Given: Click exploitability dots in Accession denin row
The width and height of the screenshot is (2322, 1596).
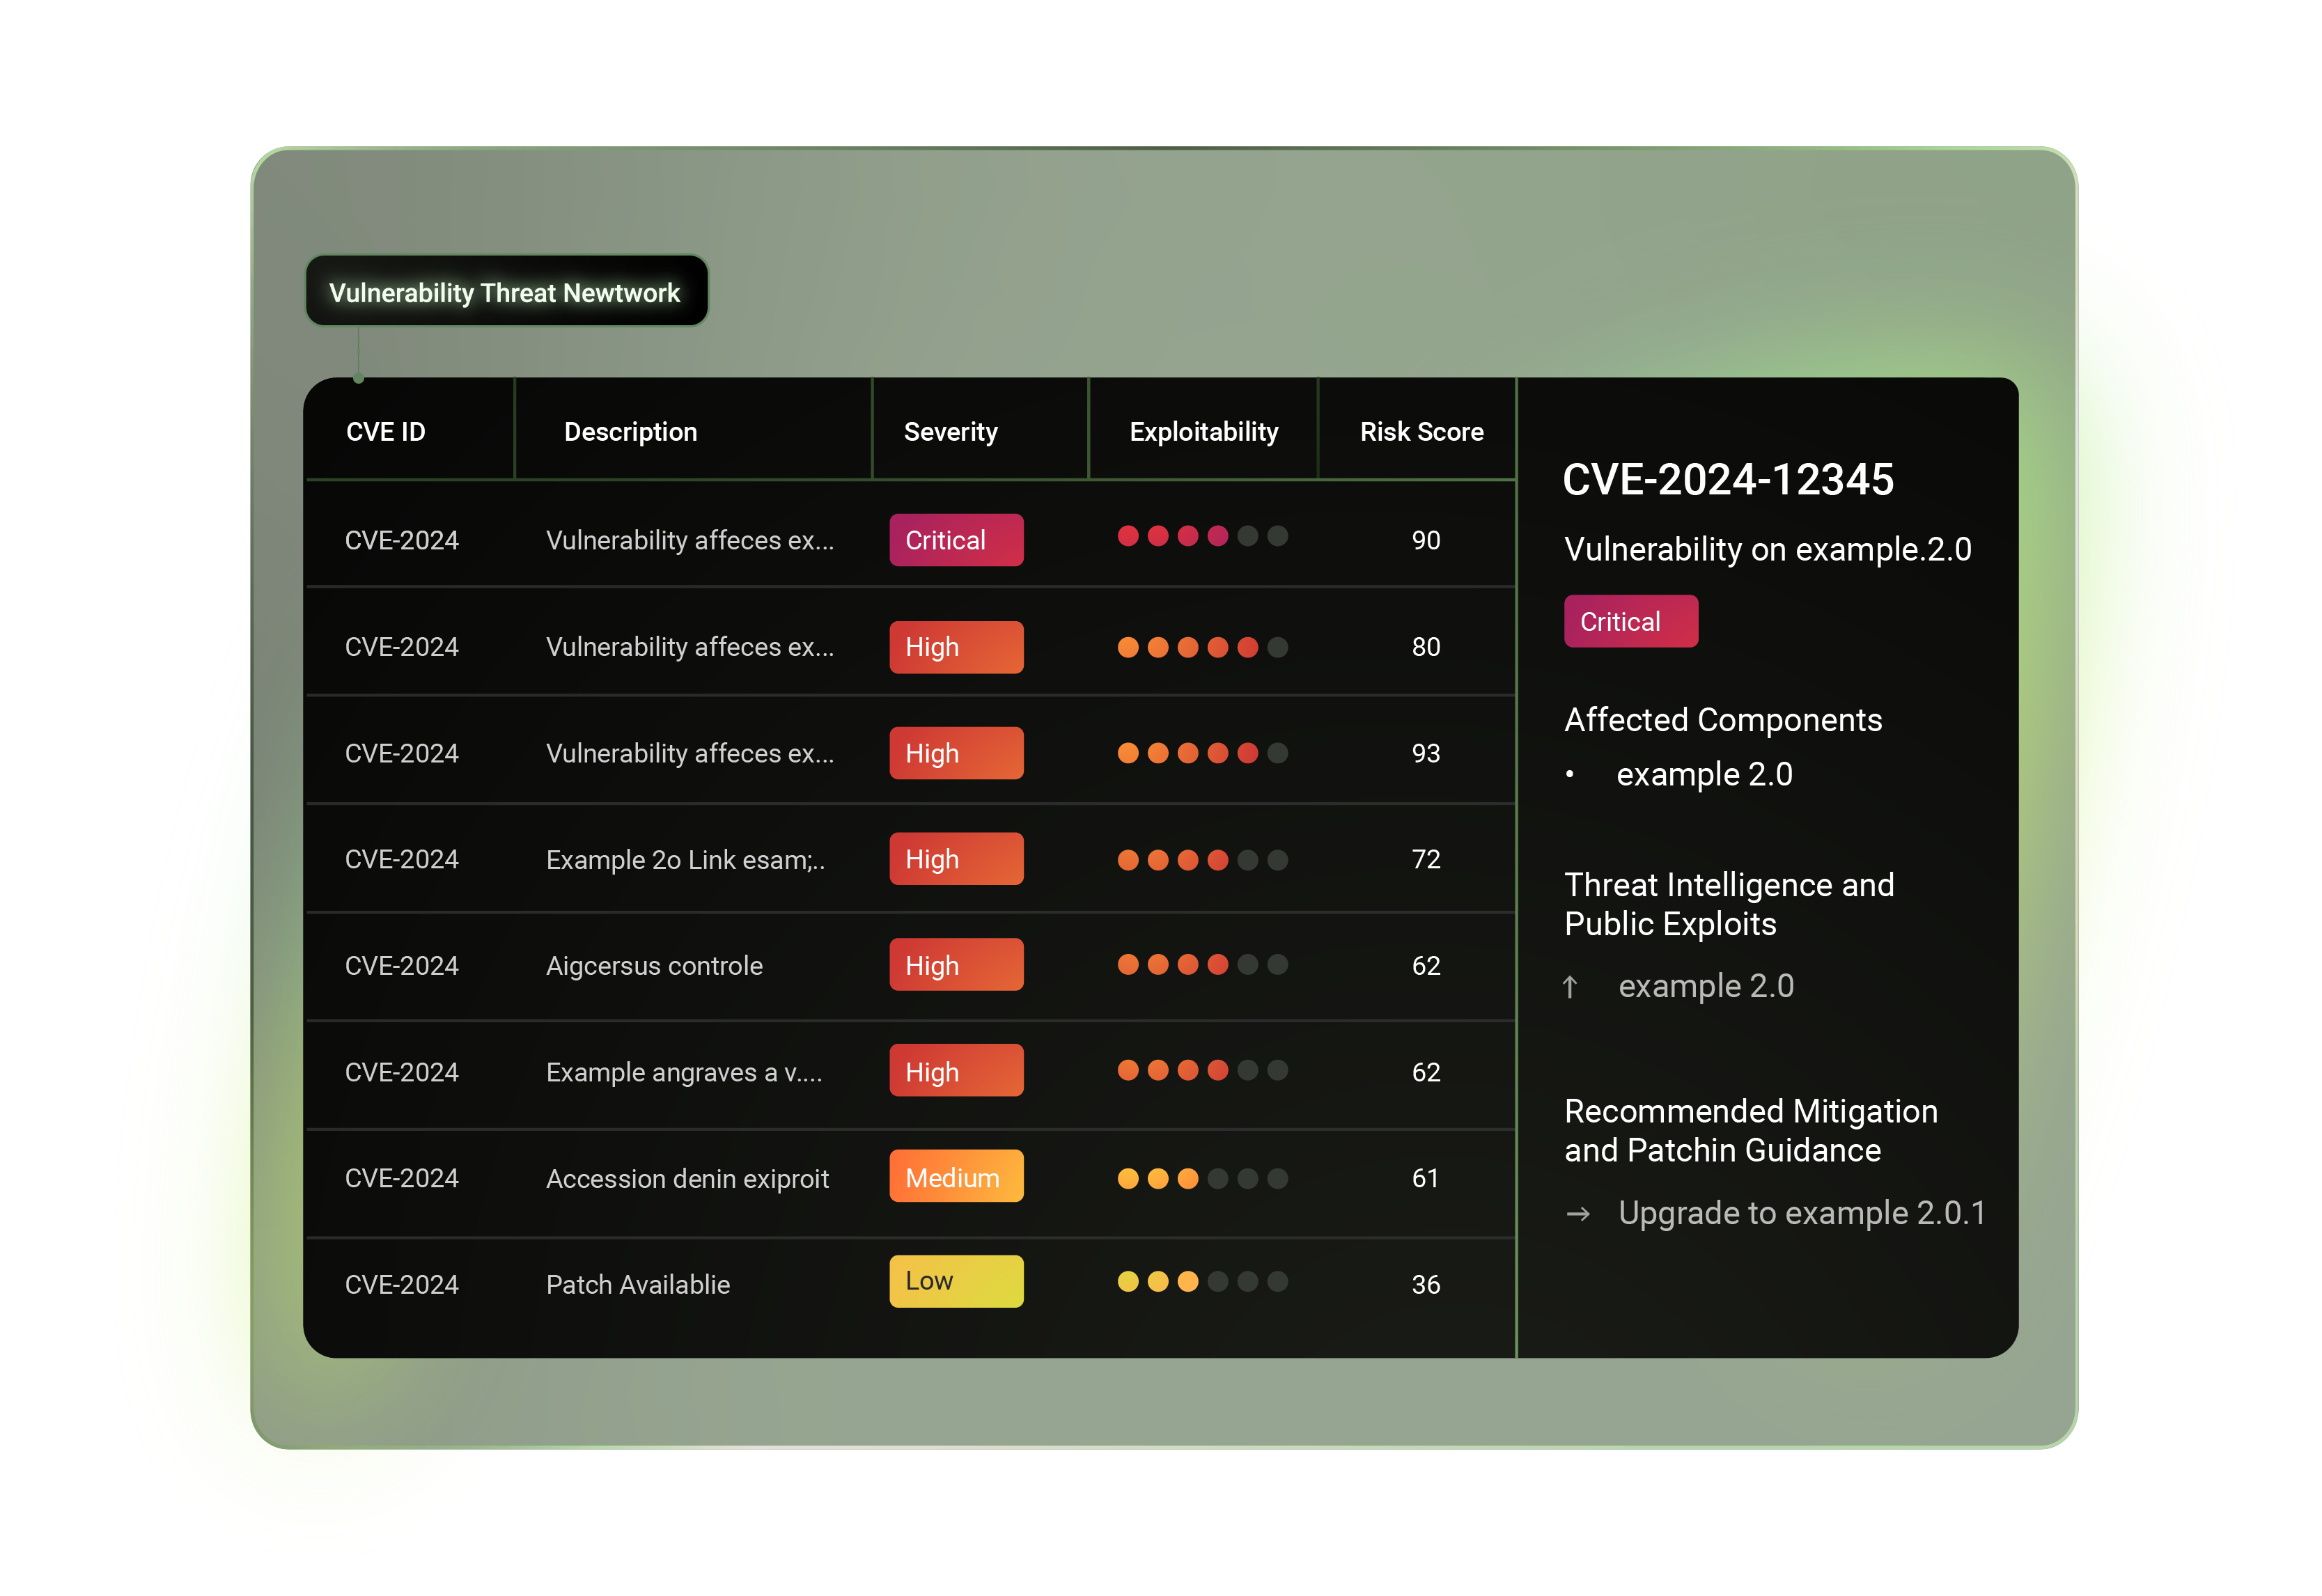Looking at the screenshot, I should point(1202,1179).
